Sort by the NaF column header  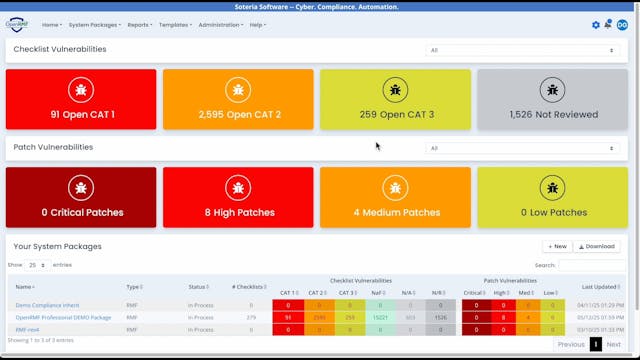tap(378, 293)
